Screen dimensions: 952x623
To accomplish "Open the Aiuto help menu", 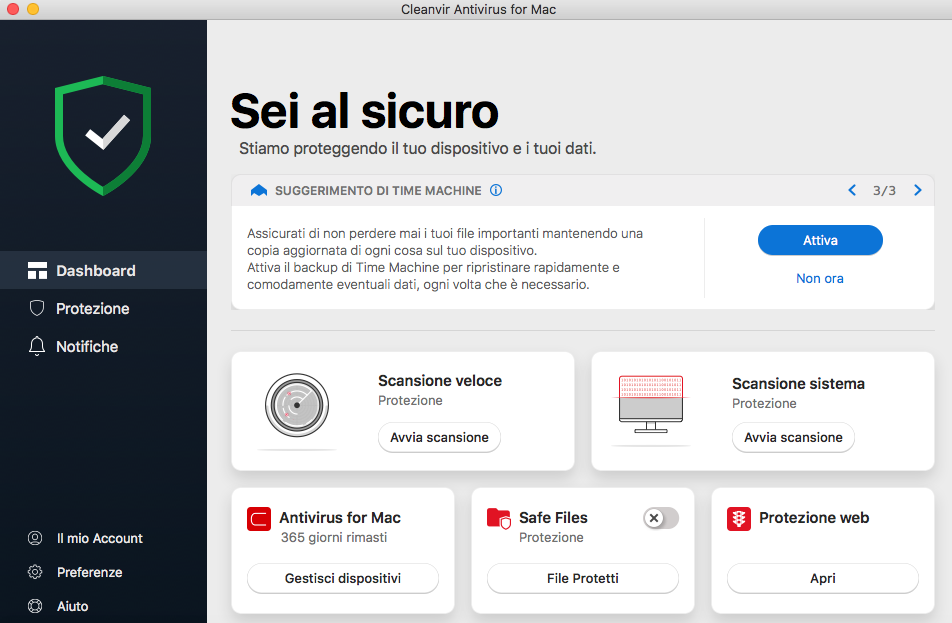I will click(x=72, y=606).
